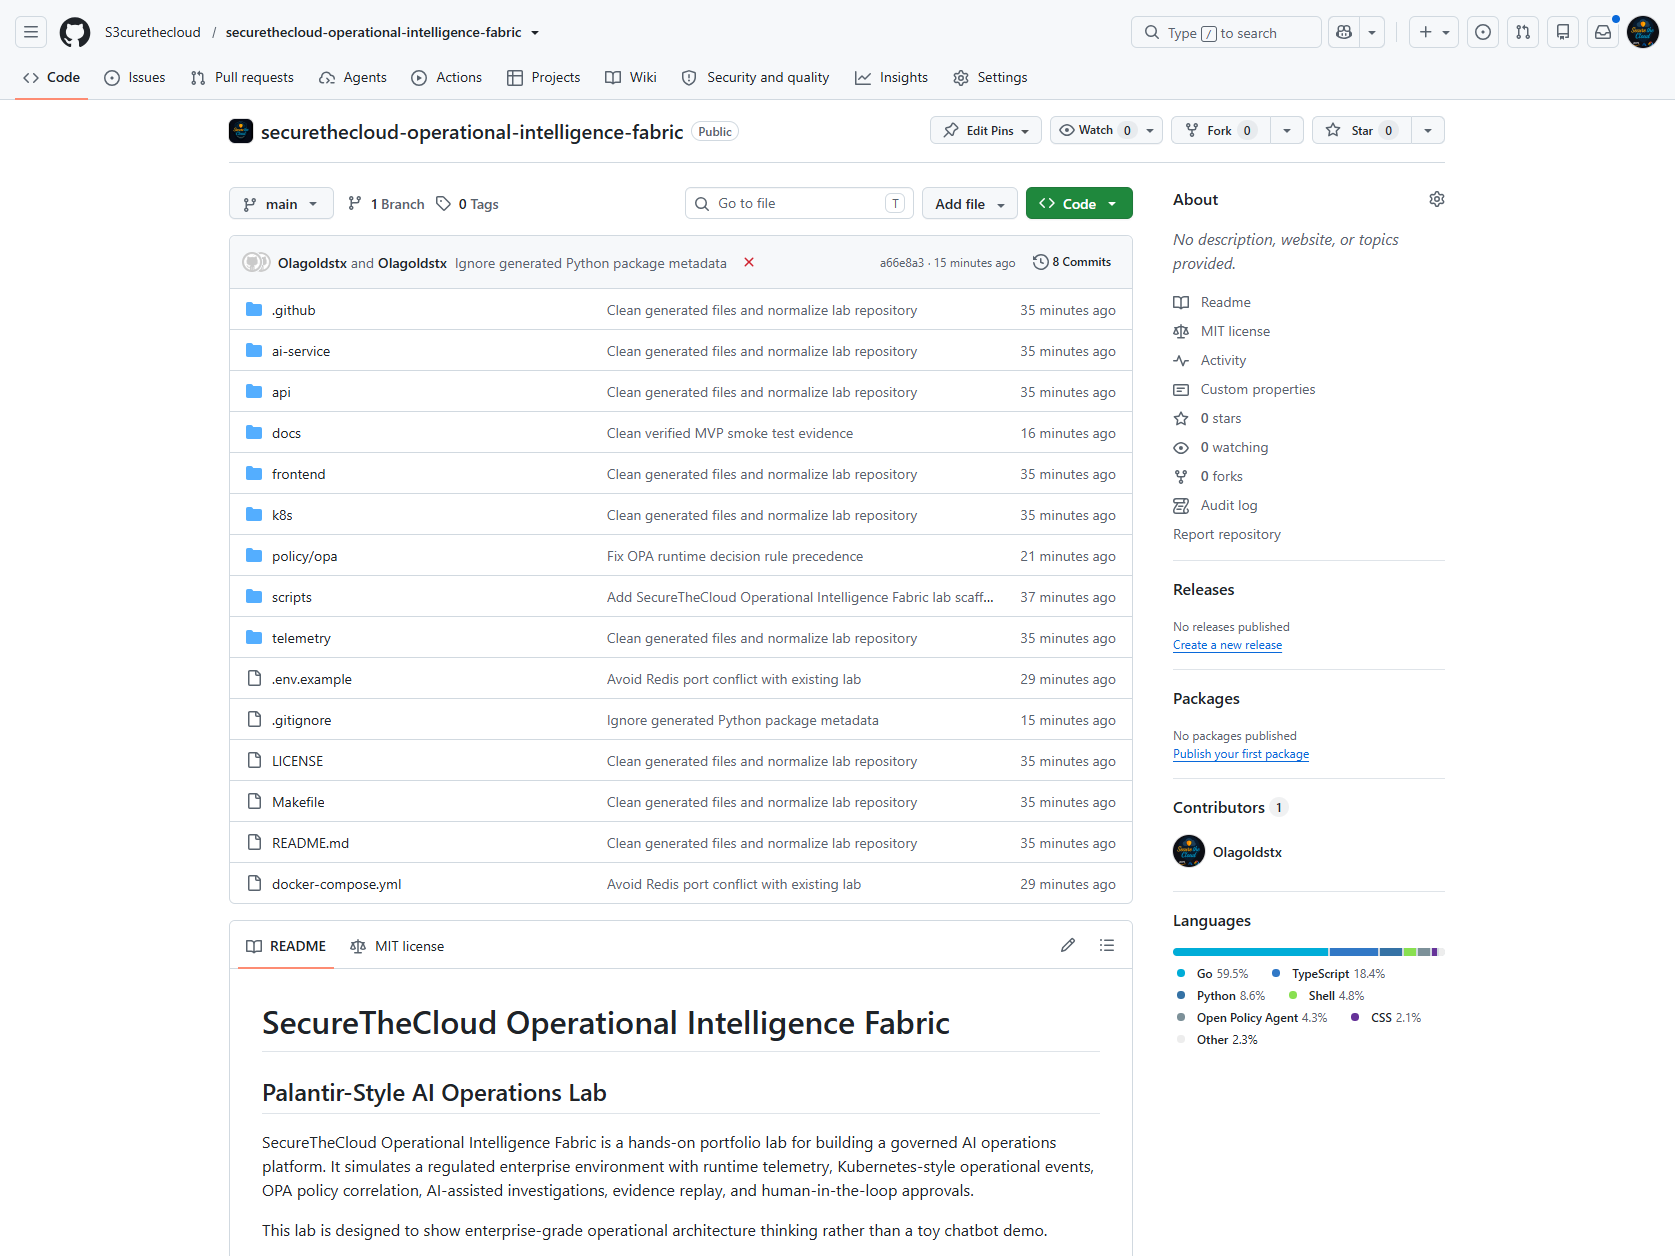Switch to the Pull requests tab
This screenshot has width=1675, height=1256.
click(242, 77)
